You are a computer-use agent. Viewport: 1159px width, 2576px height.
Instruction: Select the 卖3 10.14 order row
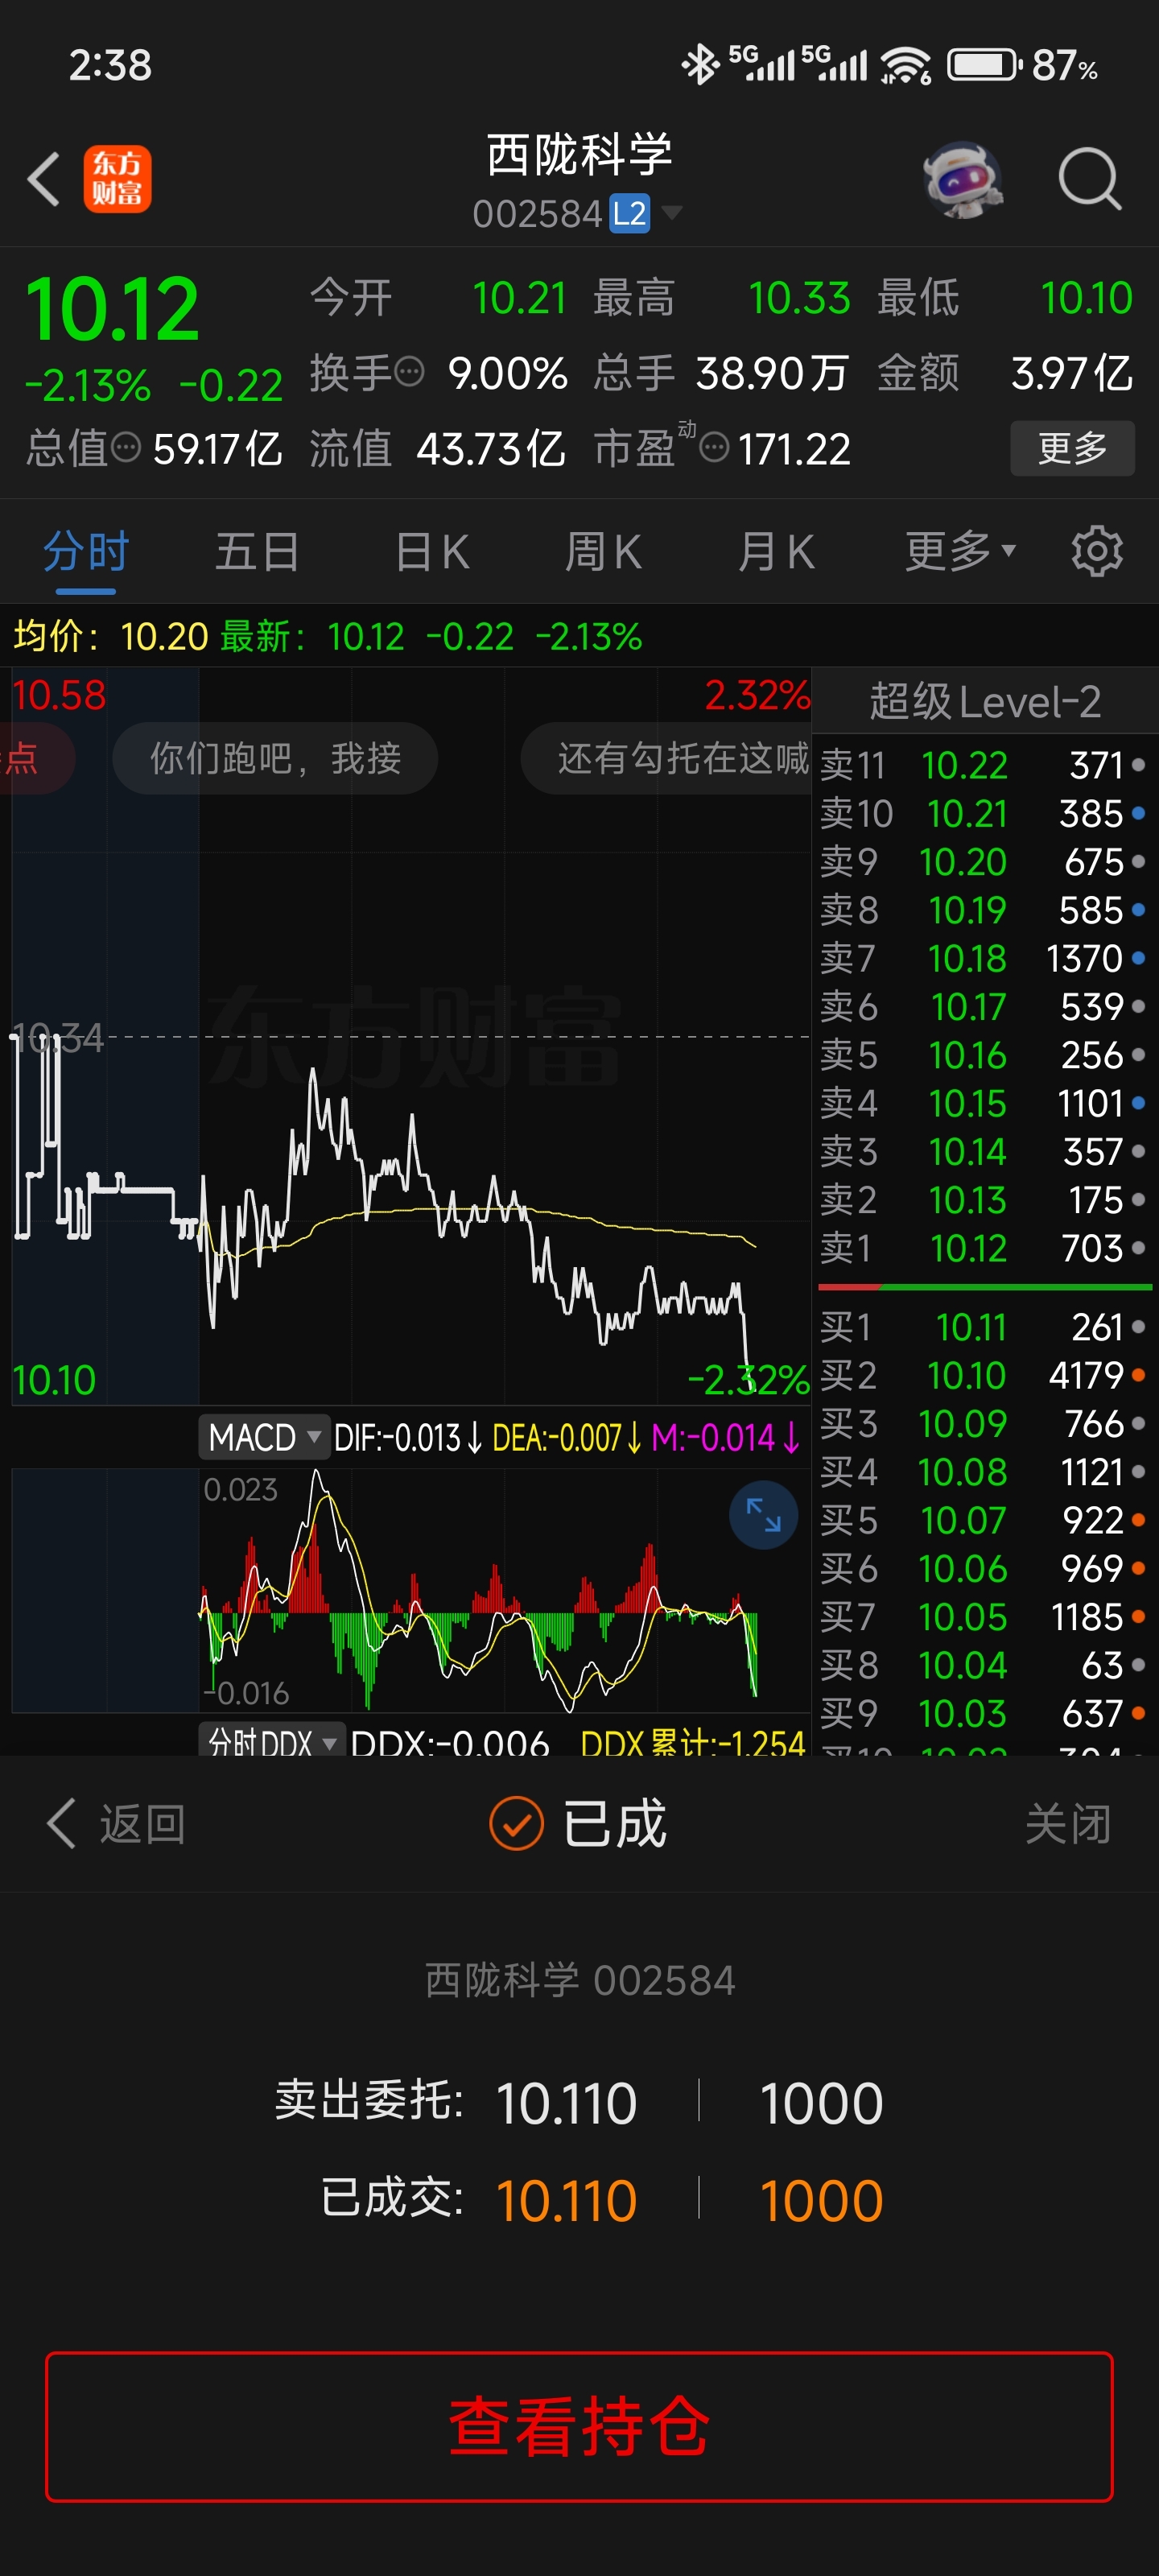click(985, 1152)
